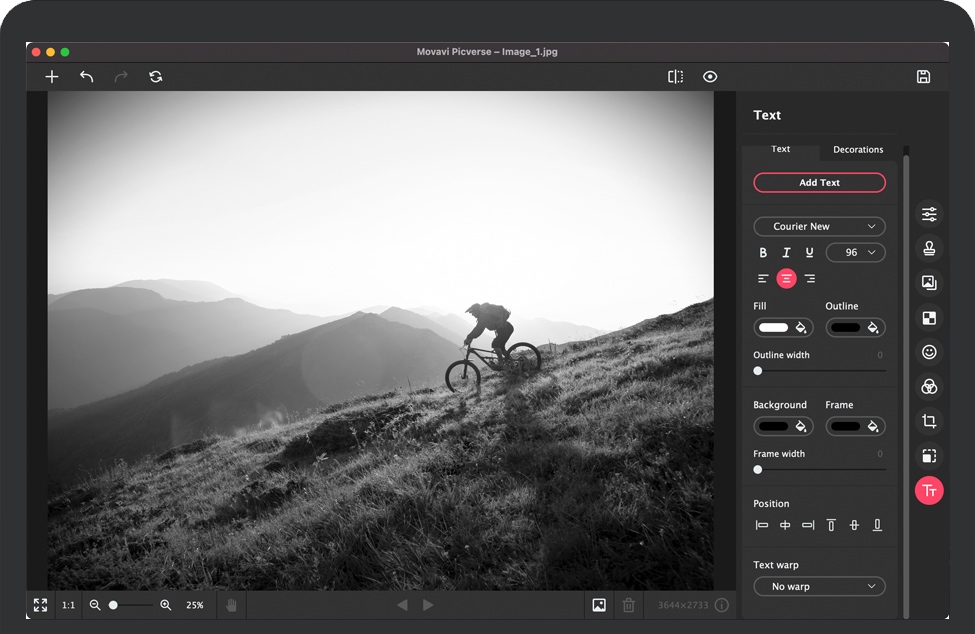Expand the font size 96 dropdown
Image resolution: width=975 pixels, height=634 pixels.
855,253
